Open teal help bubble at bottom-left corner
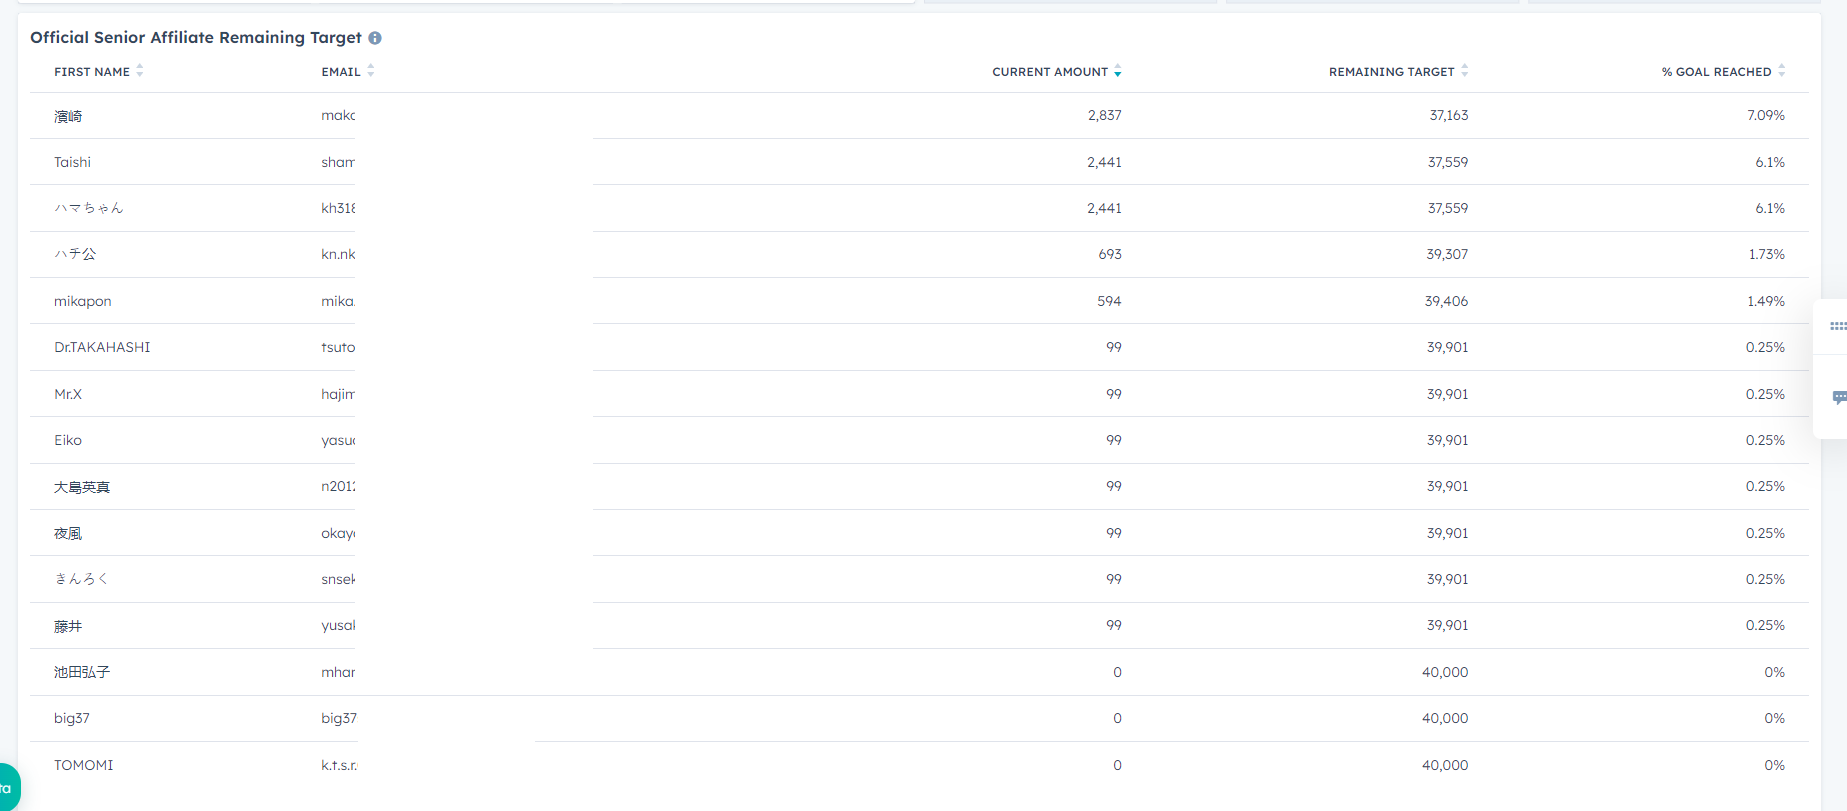This screenshot has height=811, width=1847. [8, 787]
